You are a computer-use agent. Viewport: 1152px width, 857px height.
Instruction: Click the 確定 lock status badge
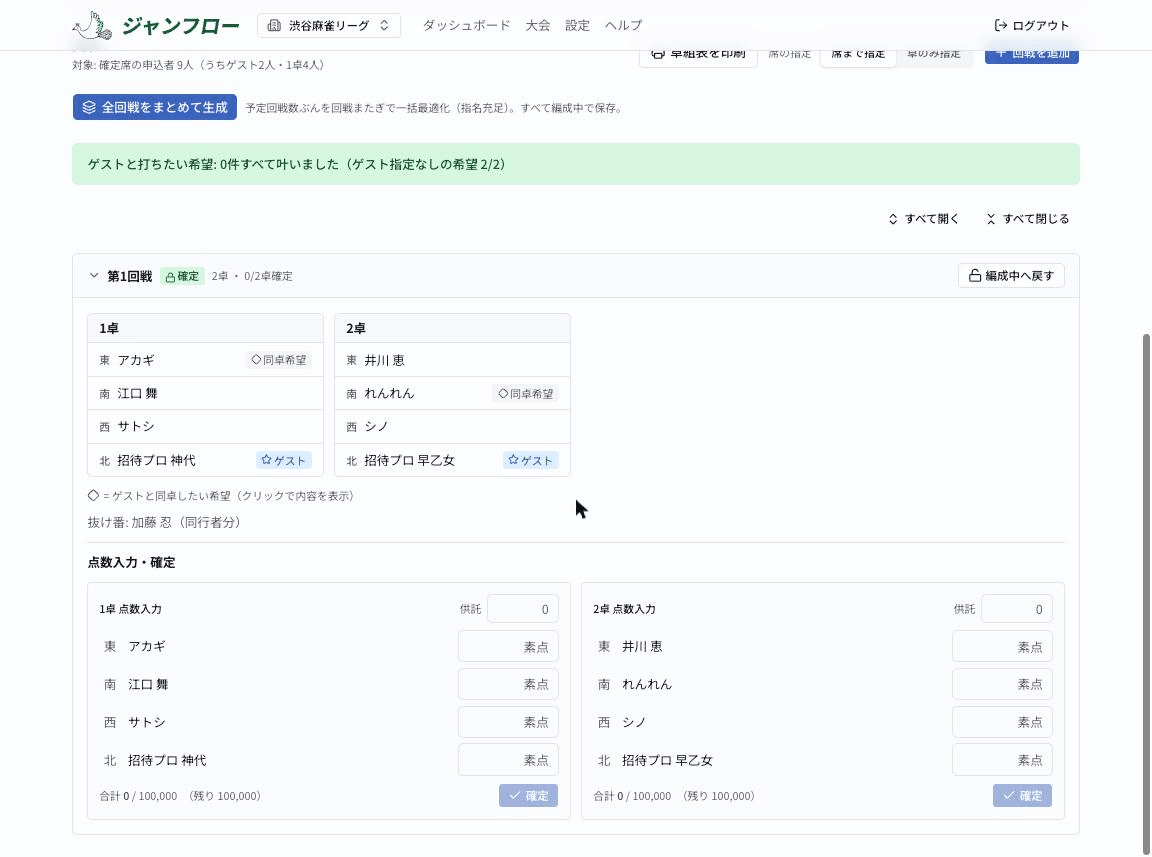point(182,276)
